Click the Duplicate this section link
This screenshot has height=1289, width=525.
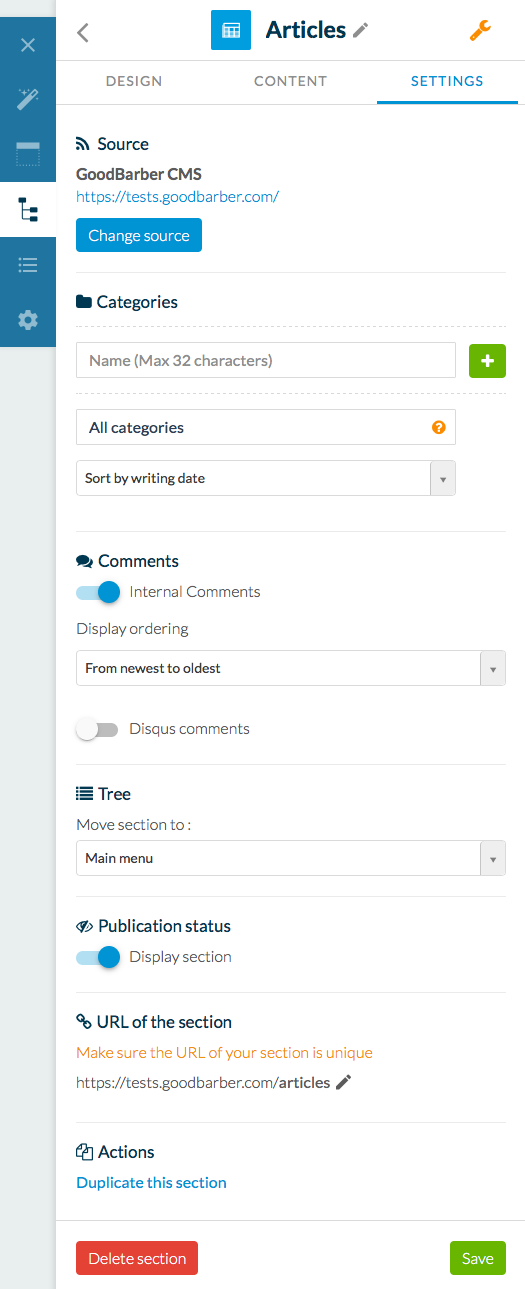tap(151, 1182)
